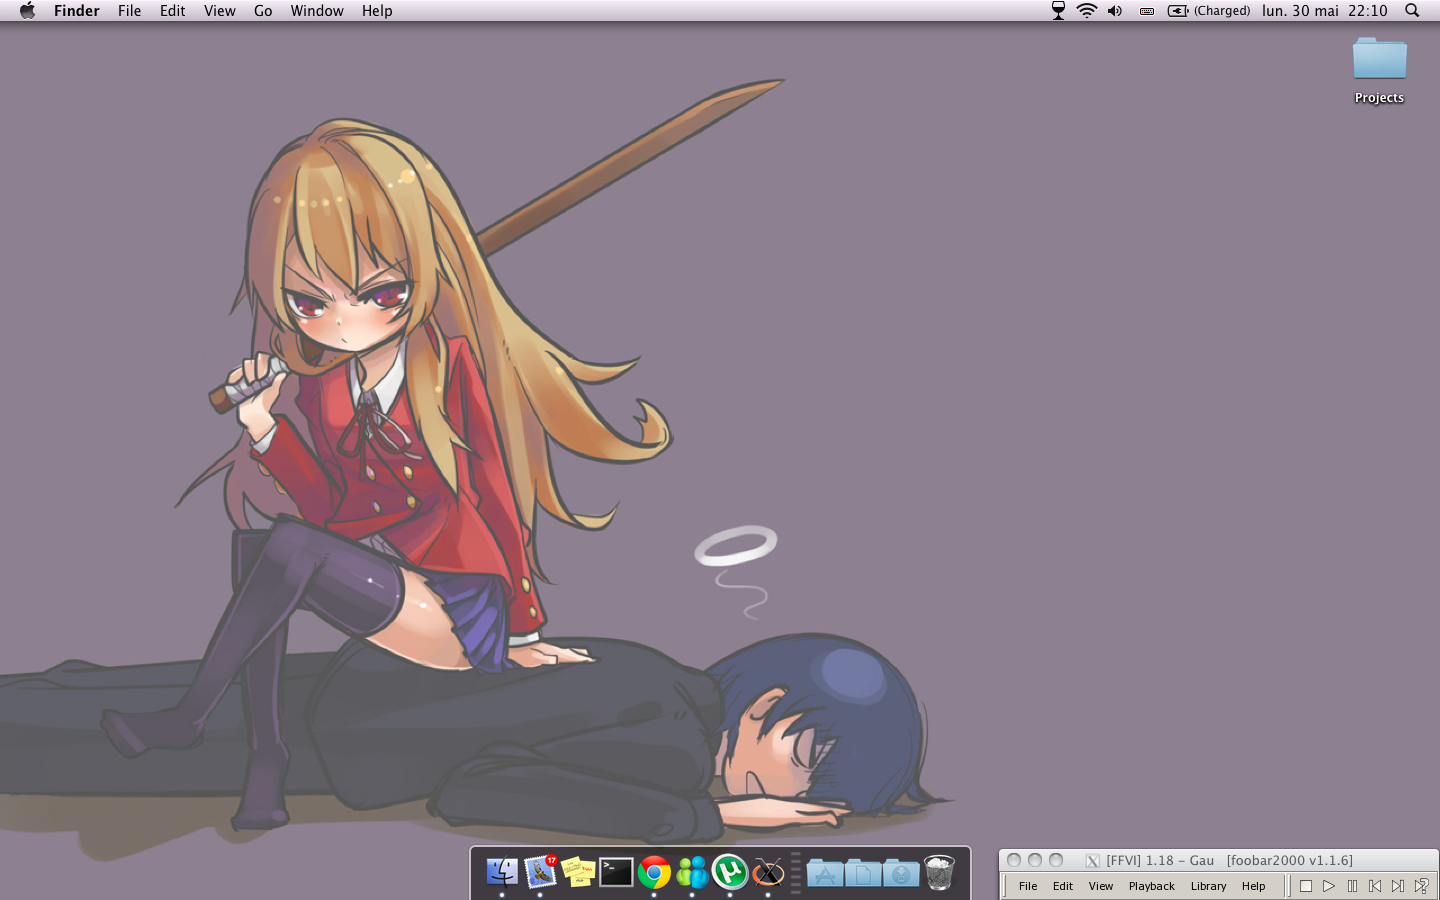The height and width of the screenshot is (900, 1440).
Task: Click the Play button in foobar2000
Action: tap(1329, 886)
